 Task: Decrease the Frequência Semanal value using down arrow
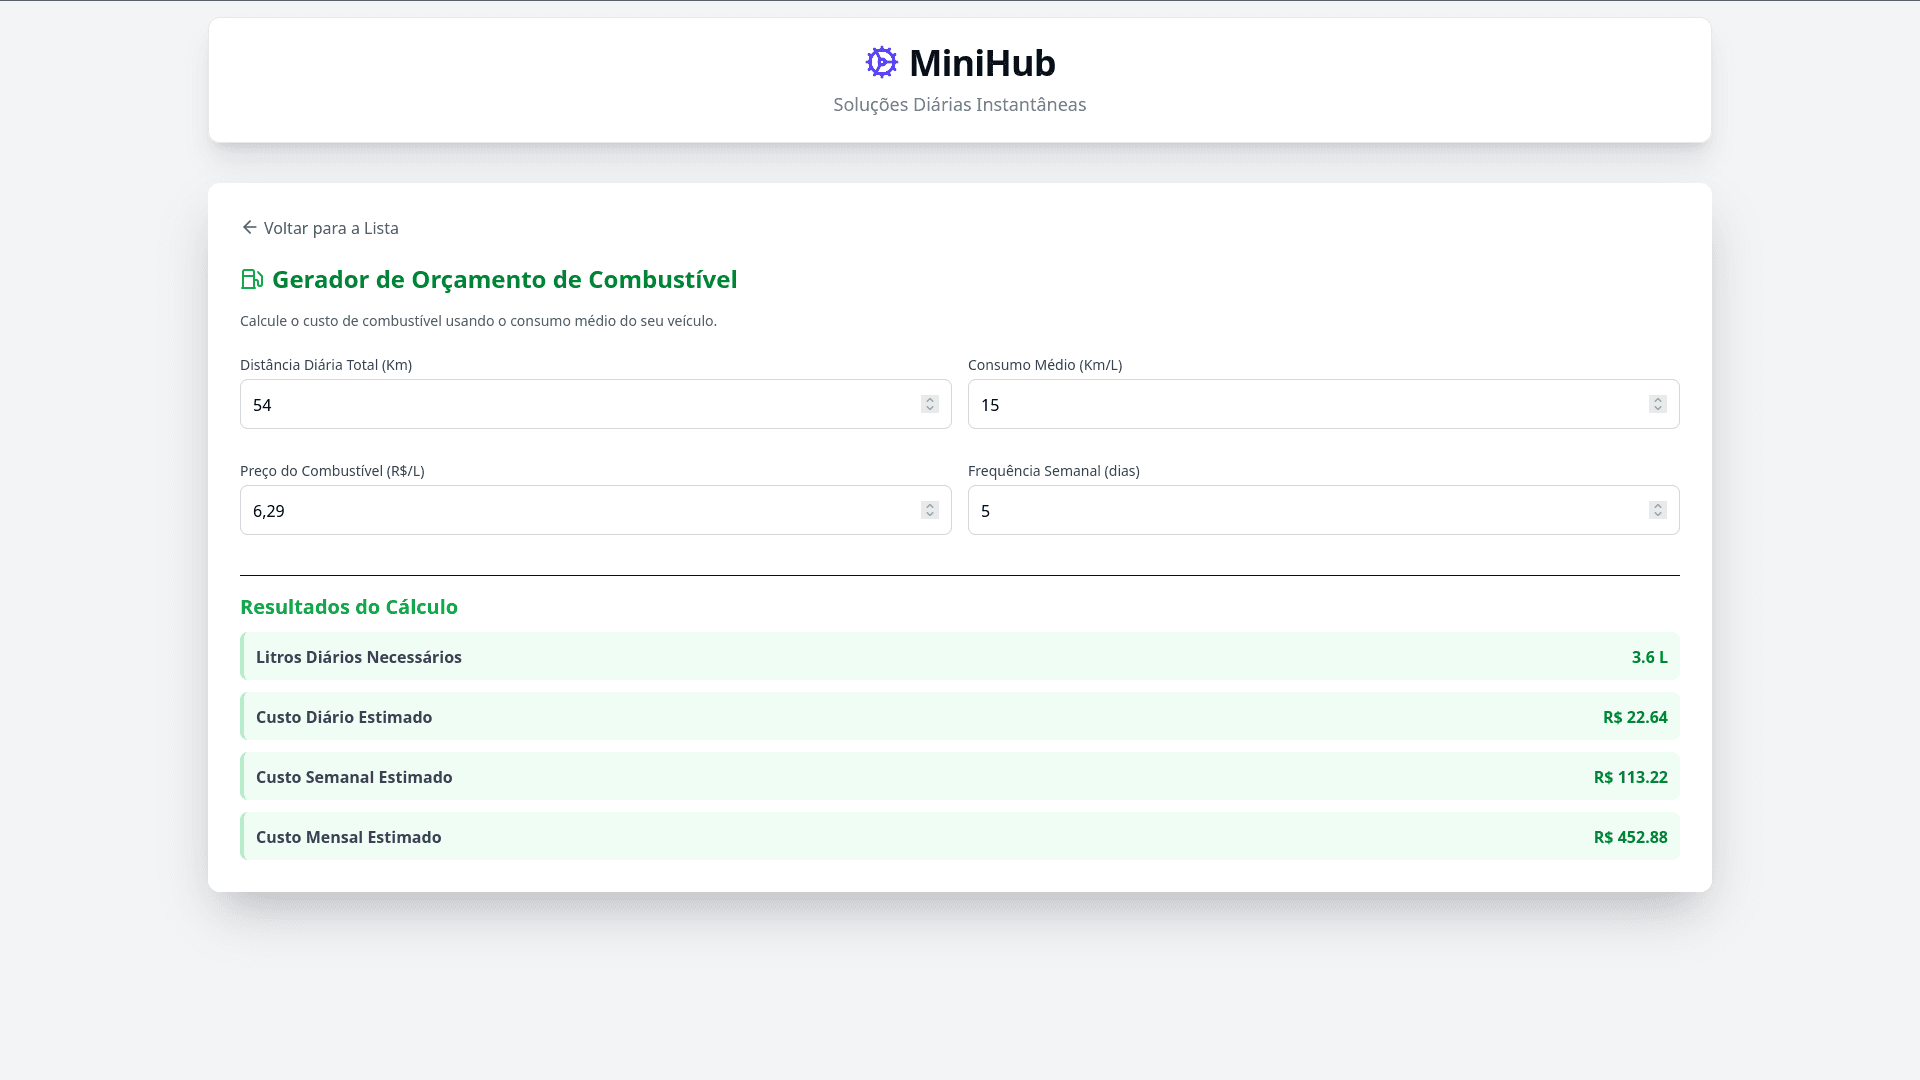click(x=1657, y=514)
